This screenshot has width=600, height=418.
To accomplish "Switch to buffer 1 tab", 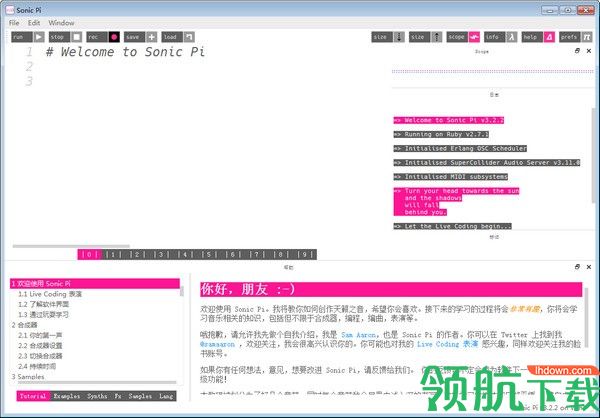I will coord(113,254).
